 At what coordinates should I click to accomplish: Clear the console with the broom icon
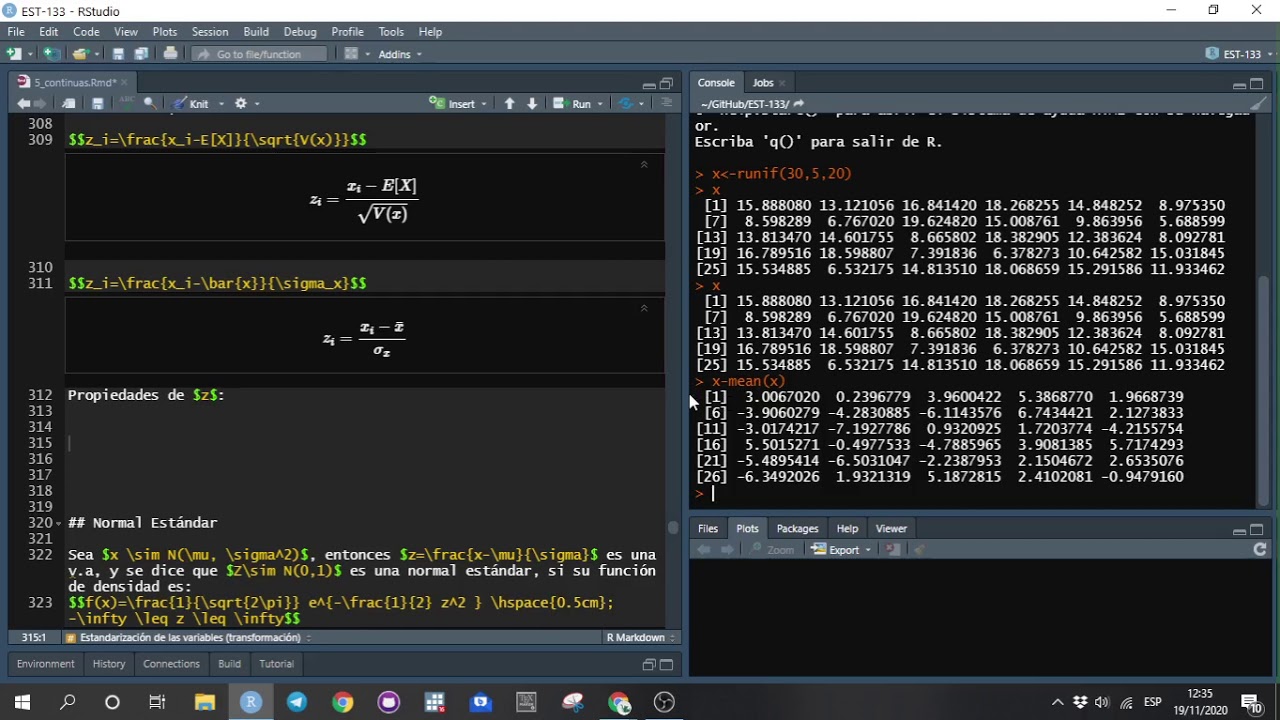point(1258,104)
